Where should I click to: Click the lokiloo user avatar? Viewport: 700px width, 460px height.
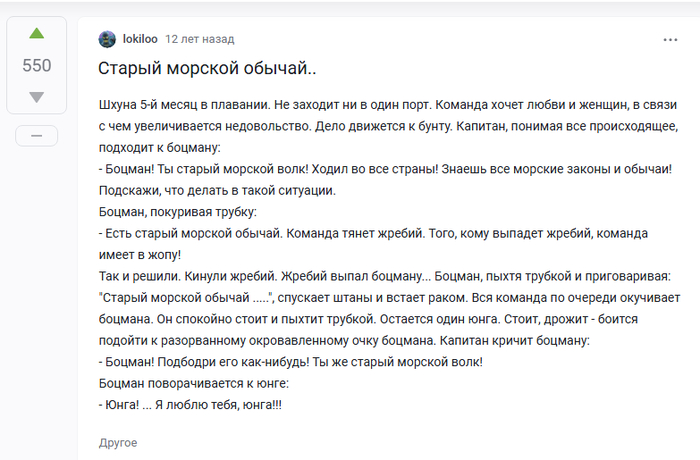pos(107,39)
